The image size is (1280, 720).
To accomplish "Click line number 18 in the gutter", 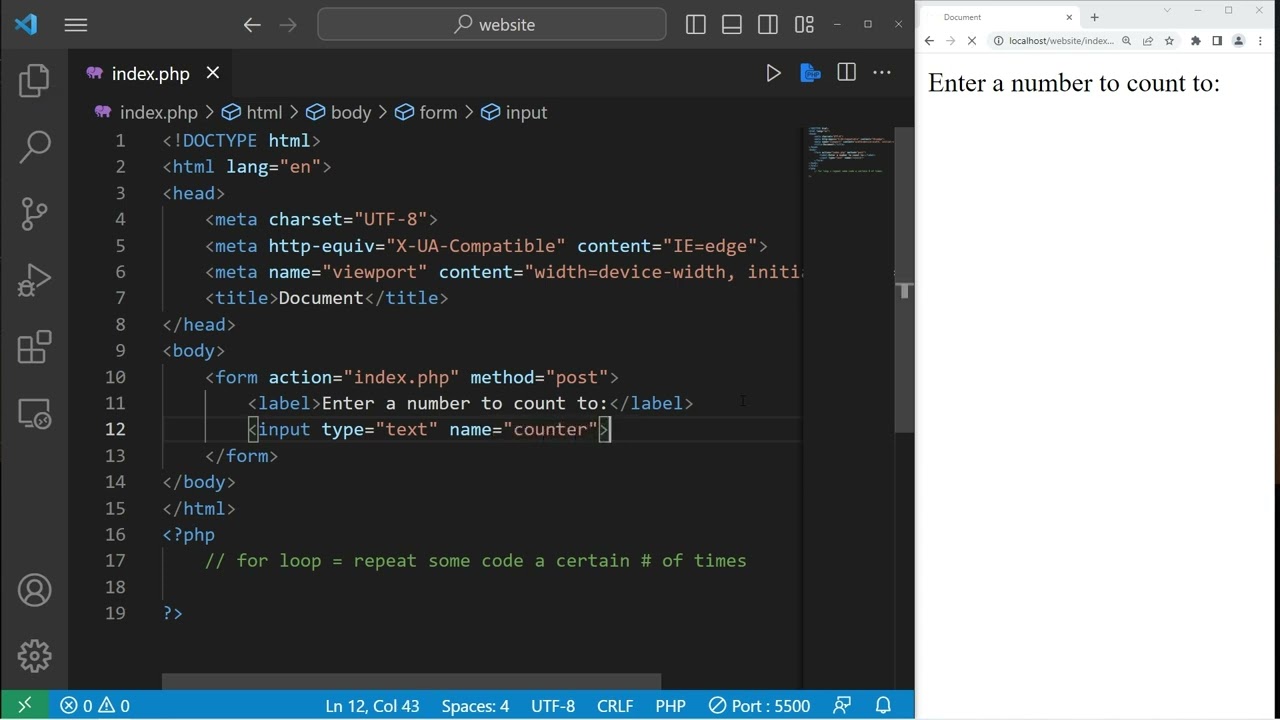I will 114,587.
